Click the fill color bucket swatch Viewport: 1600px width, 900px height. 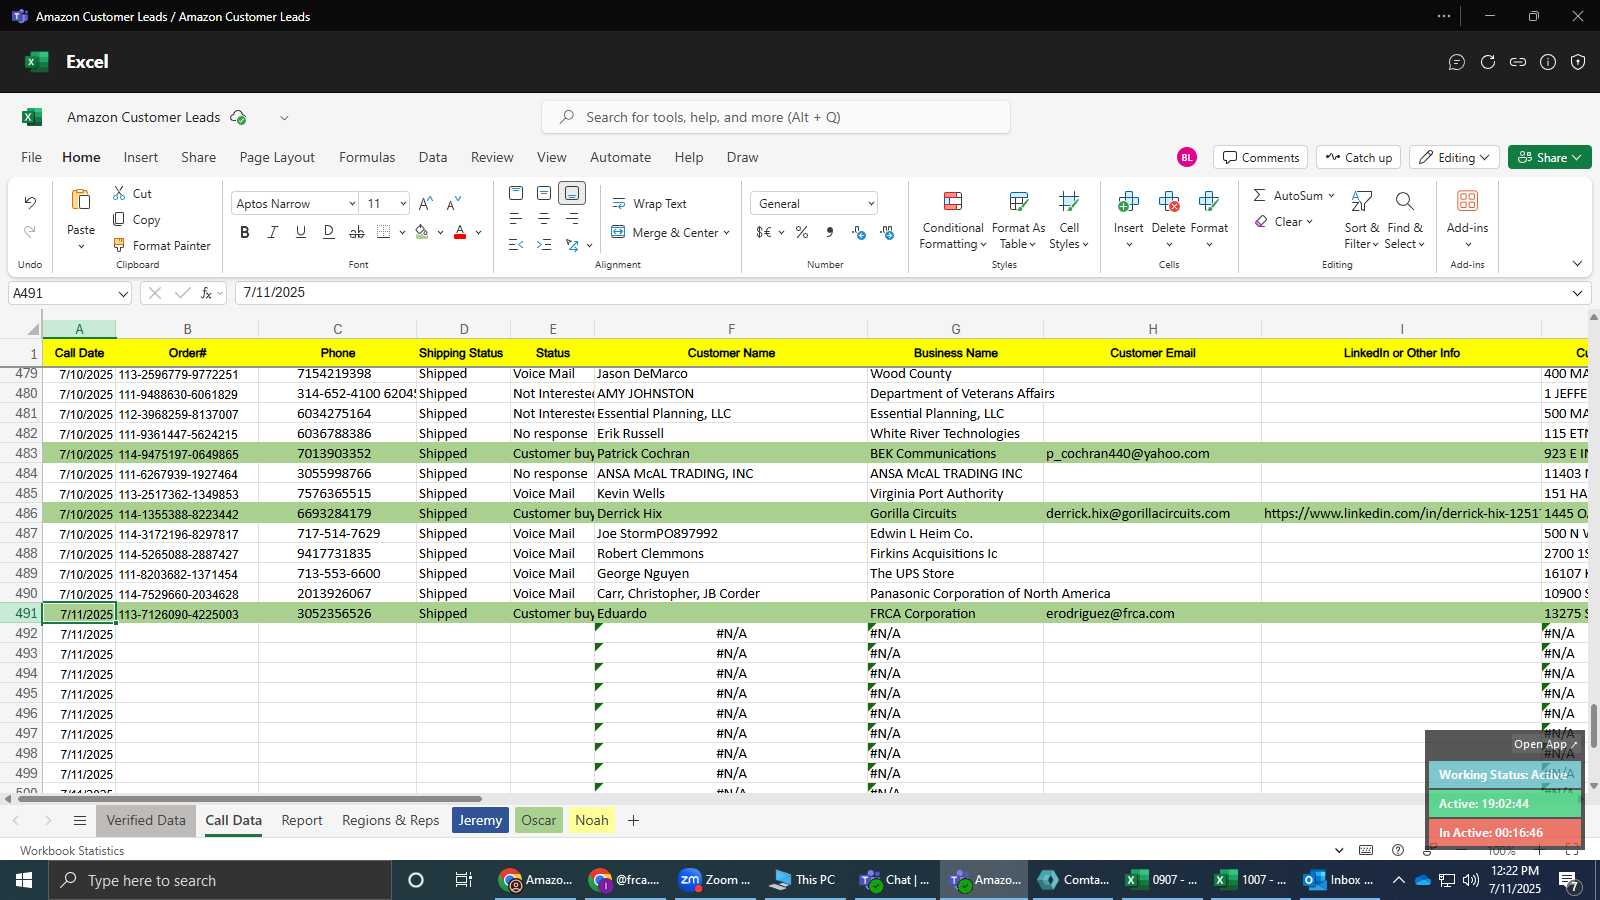click(x=422, y=232)
